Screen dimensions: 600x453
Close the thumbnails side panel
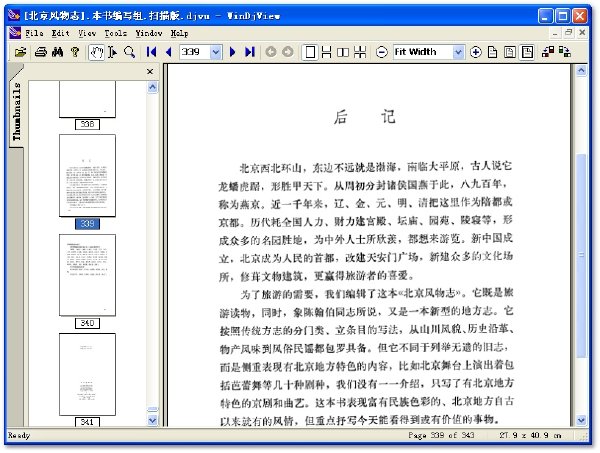click(x=150, y=72)
